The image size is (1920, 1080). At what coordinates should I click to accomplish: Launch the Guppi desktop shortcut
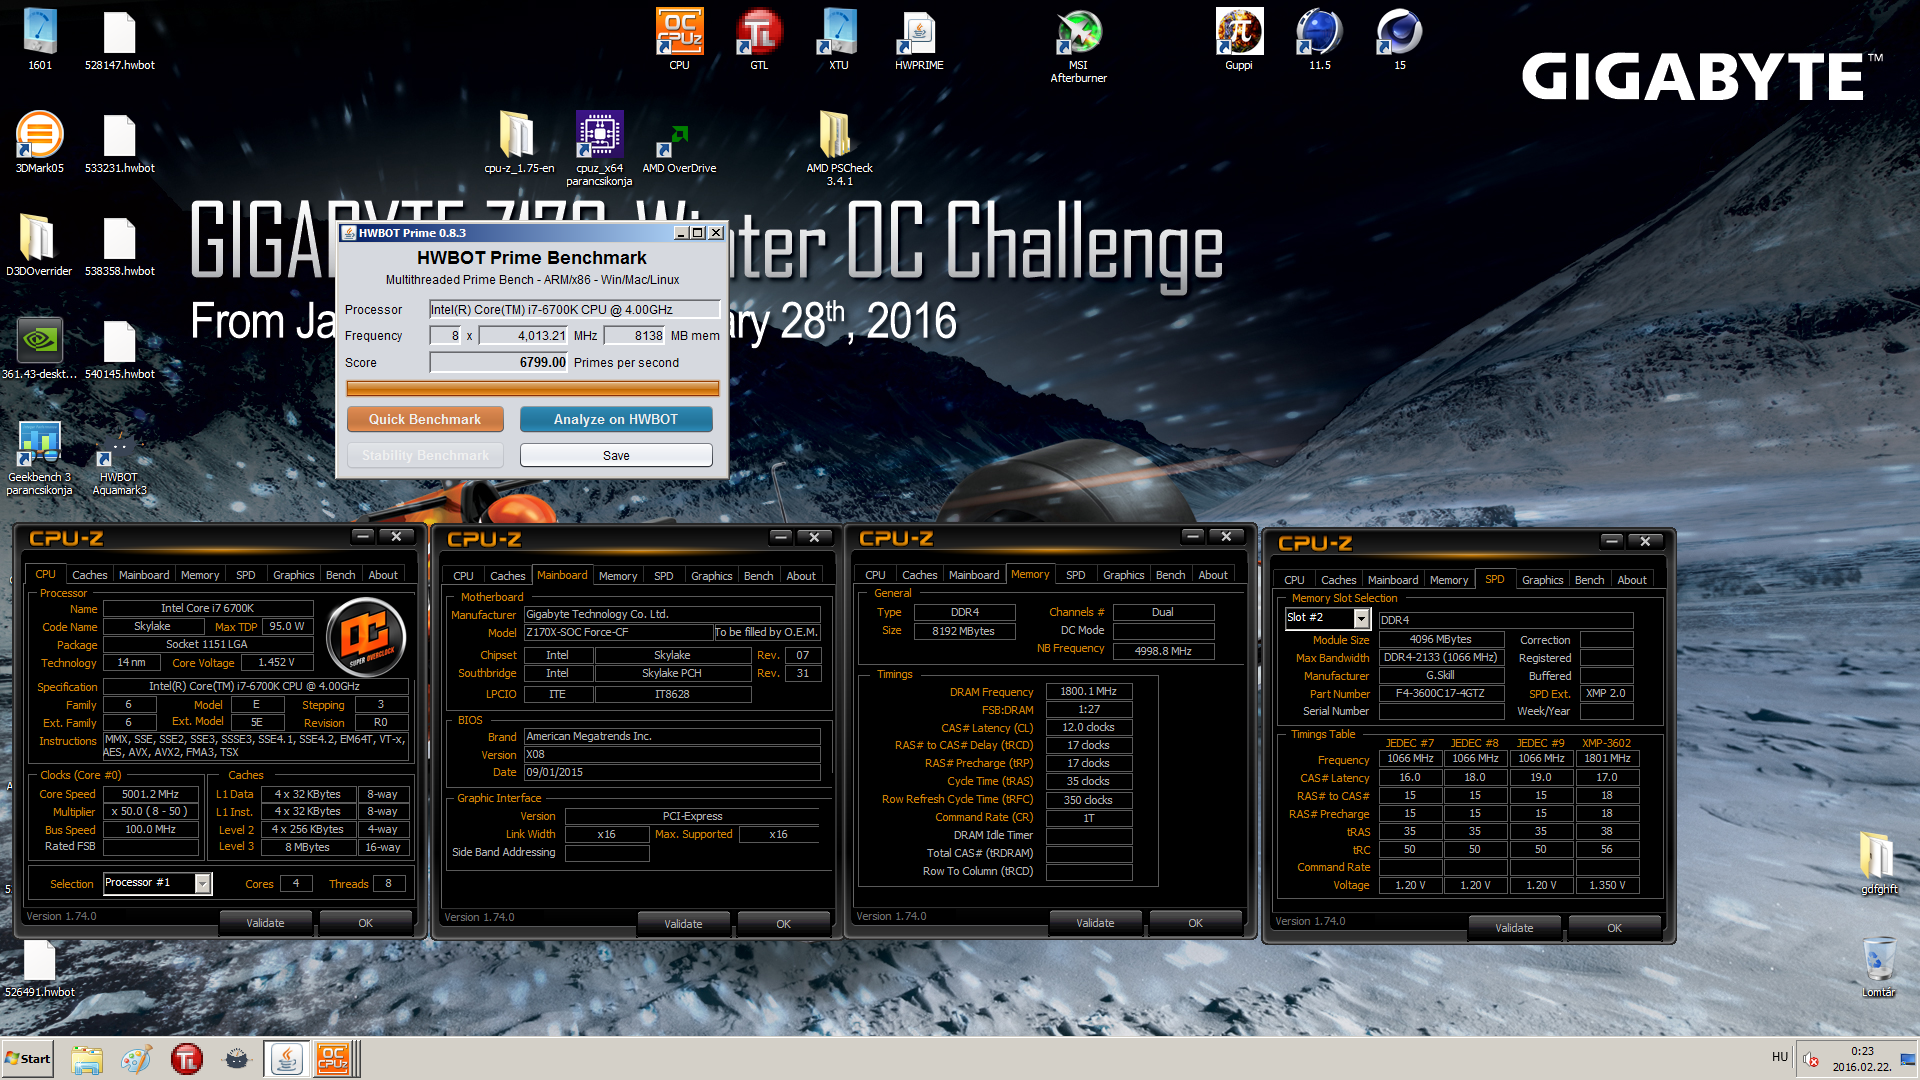(1239, 40)
